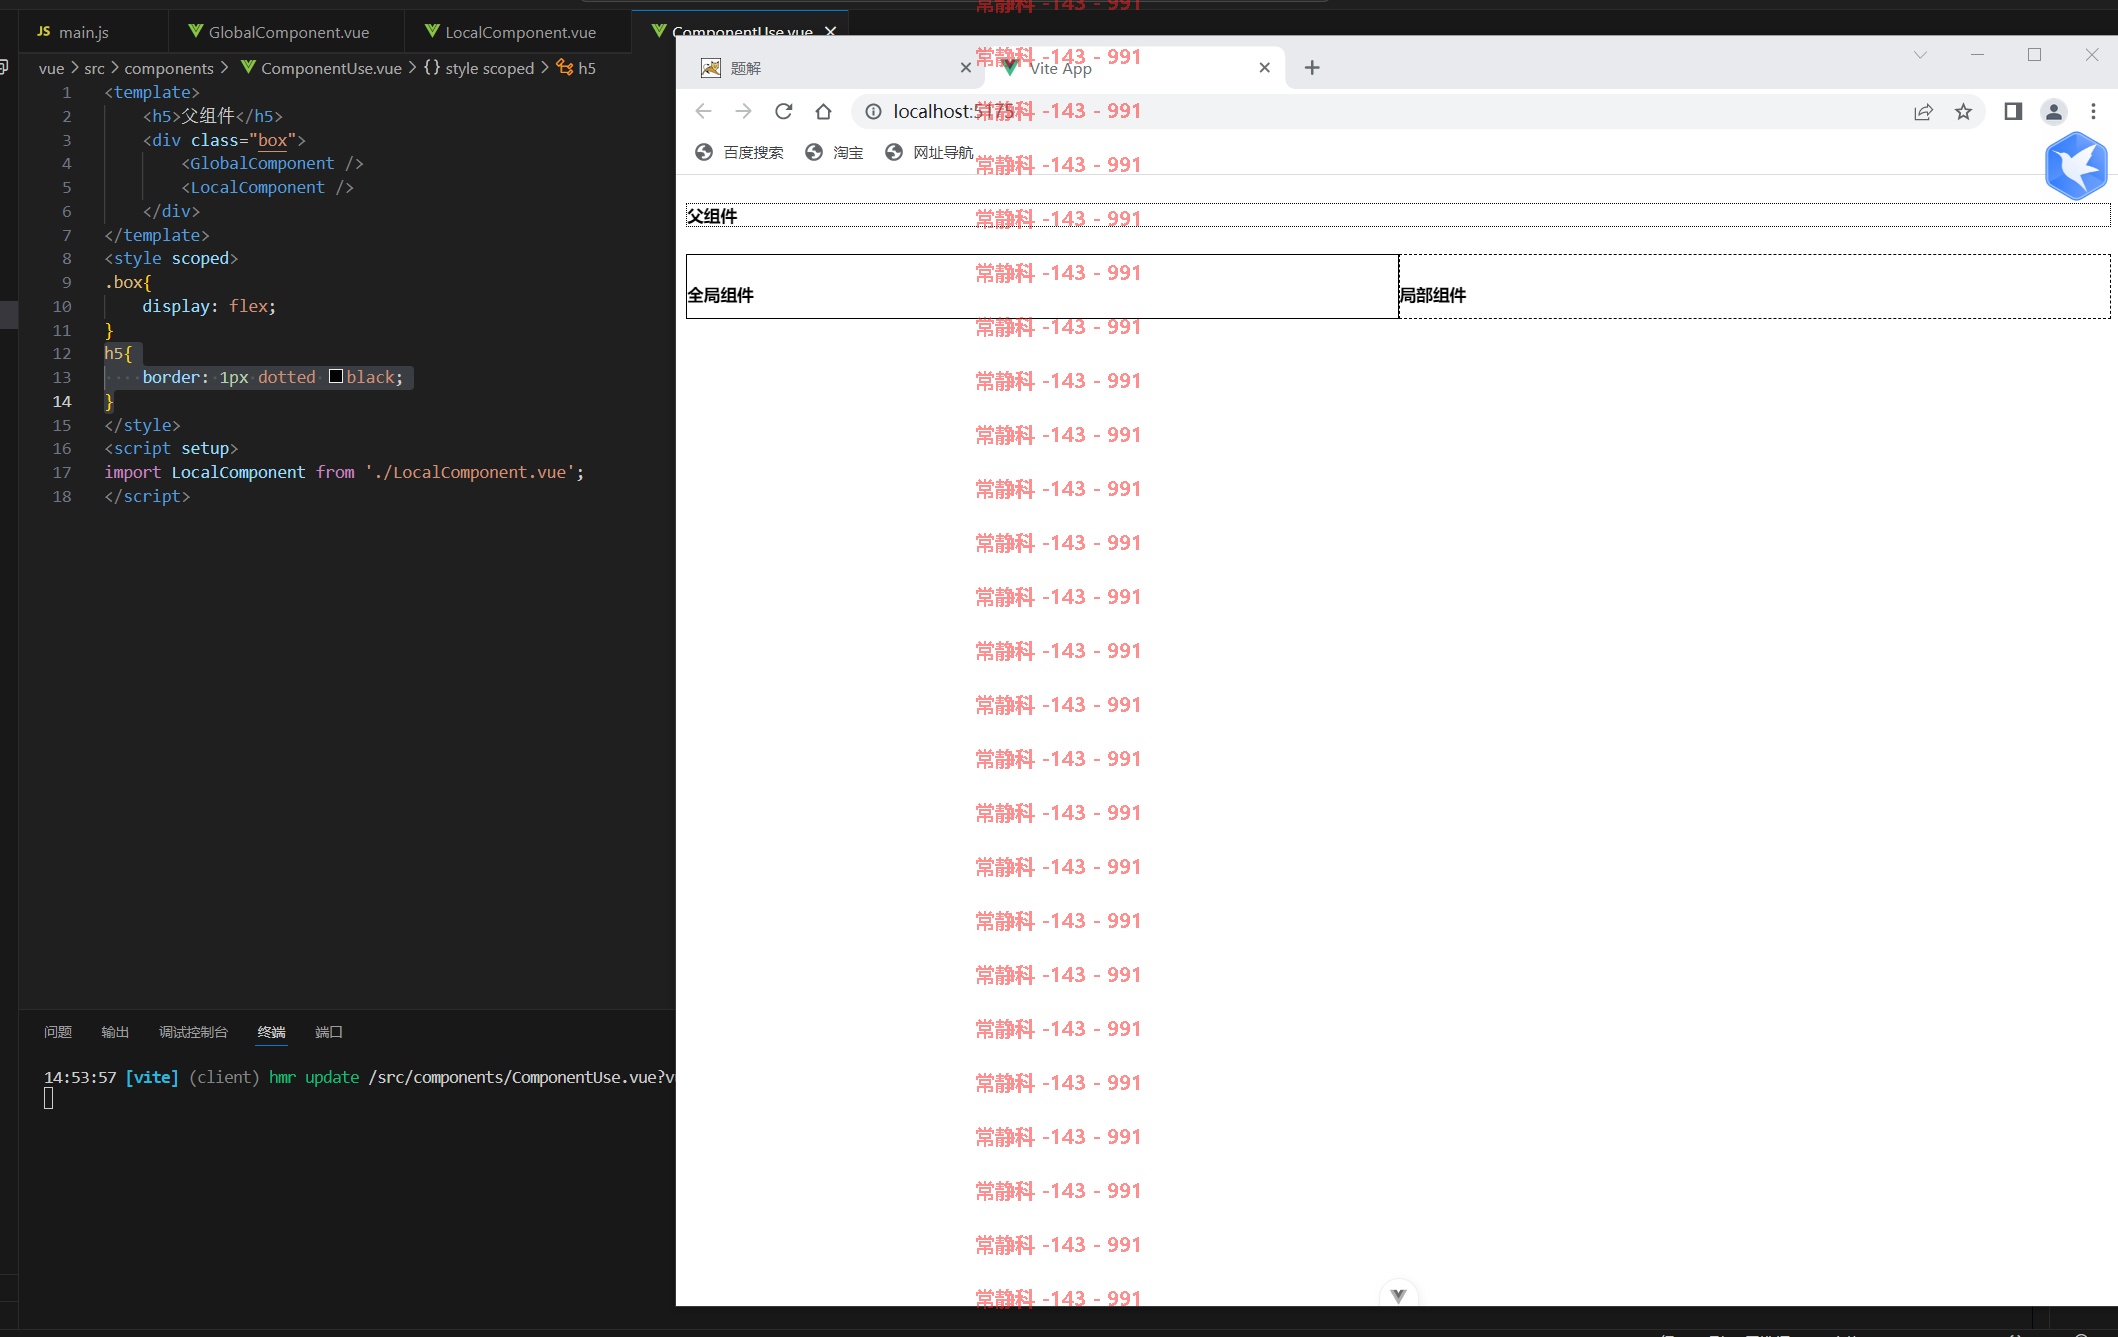This screenshot has height=1337, width=2118.
Task: Click 'vue' root breadcrumb segment
Action: click(x=51, y=68)
